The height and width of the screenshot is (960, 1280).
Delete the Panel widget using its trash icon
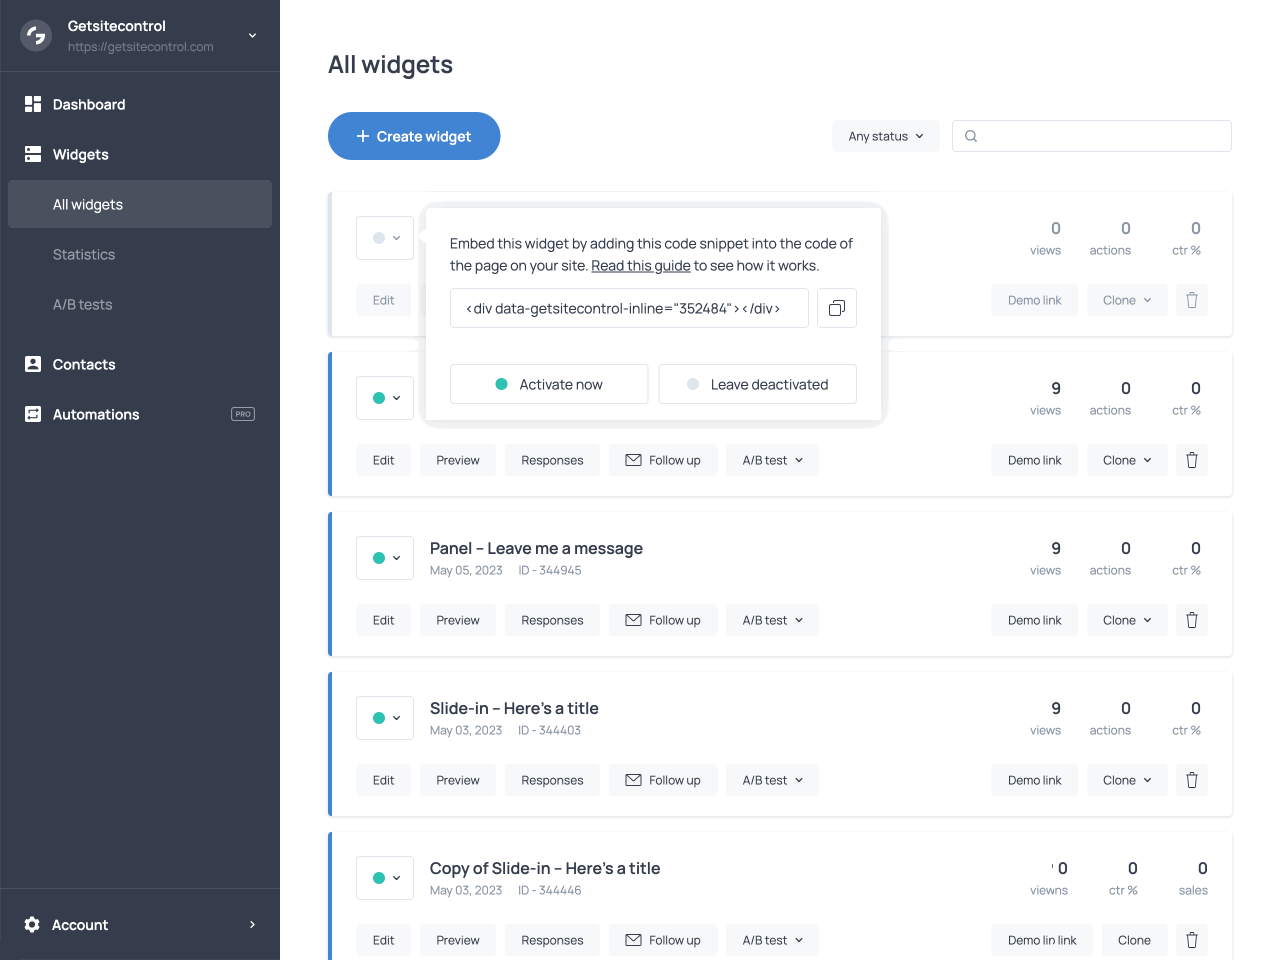tap(1191, 620)
